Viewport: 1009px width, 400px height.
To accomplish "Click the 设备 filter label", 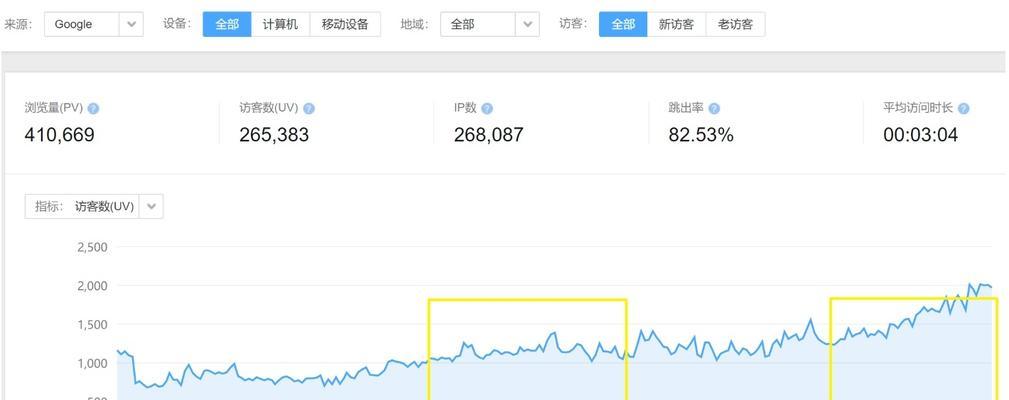I will 178,24.
